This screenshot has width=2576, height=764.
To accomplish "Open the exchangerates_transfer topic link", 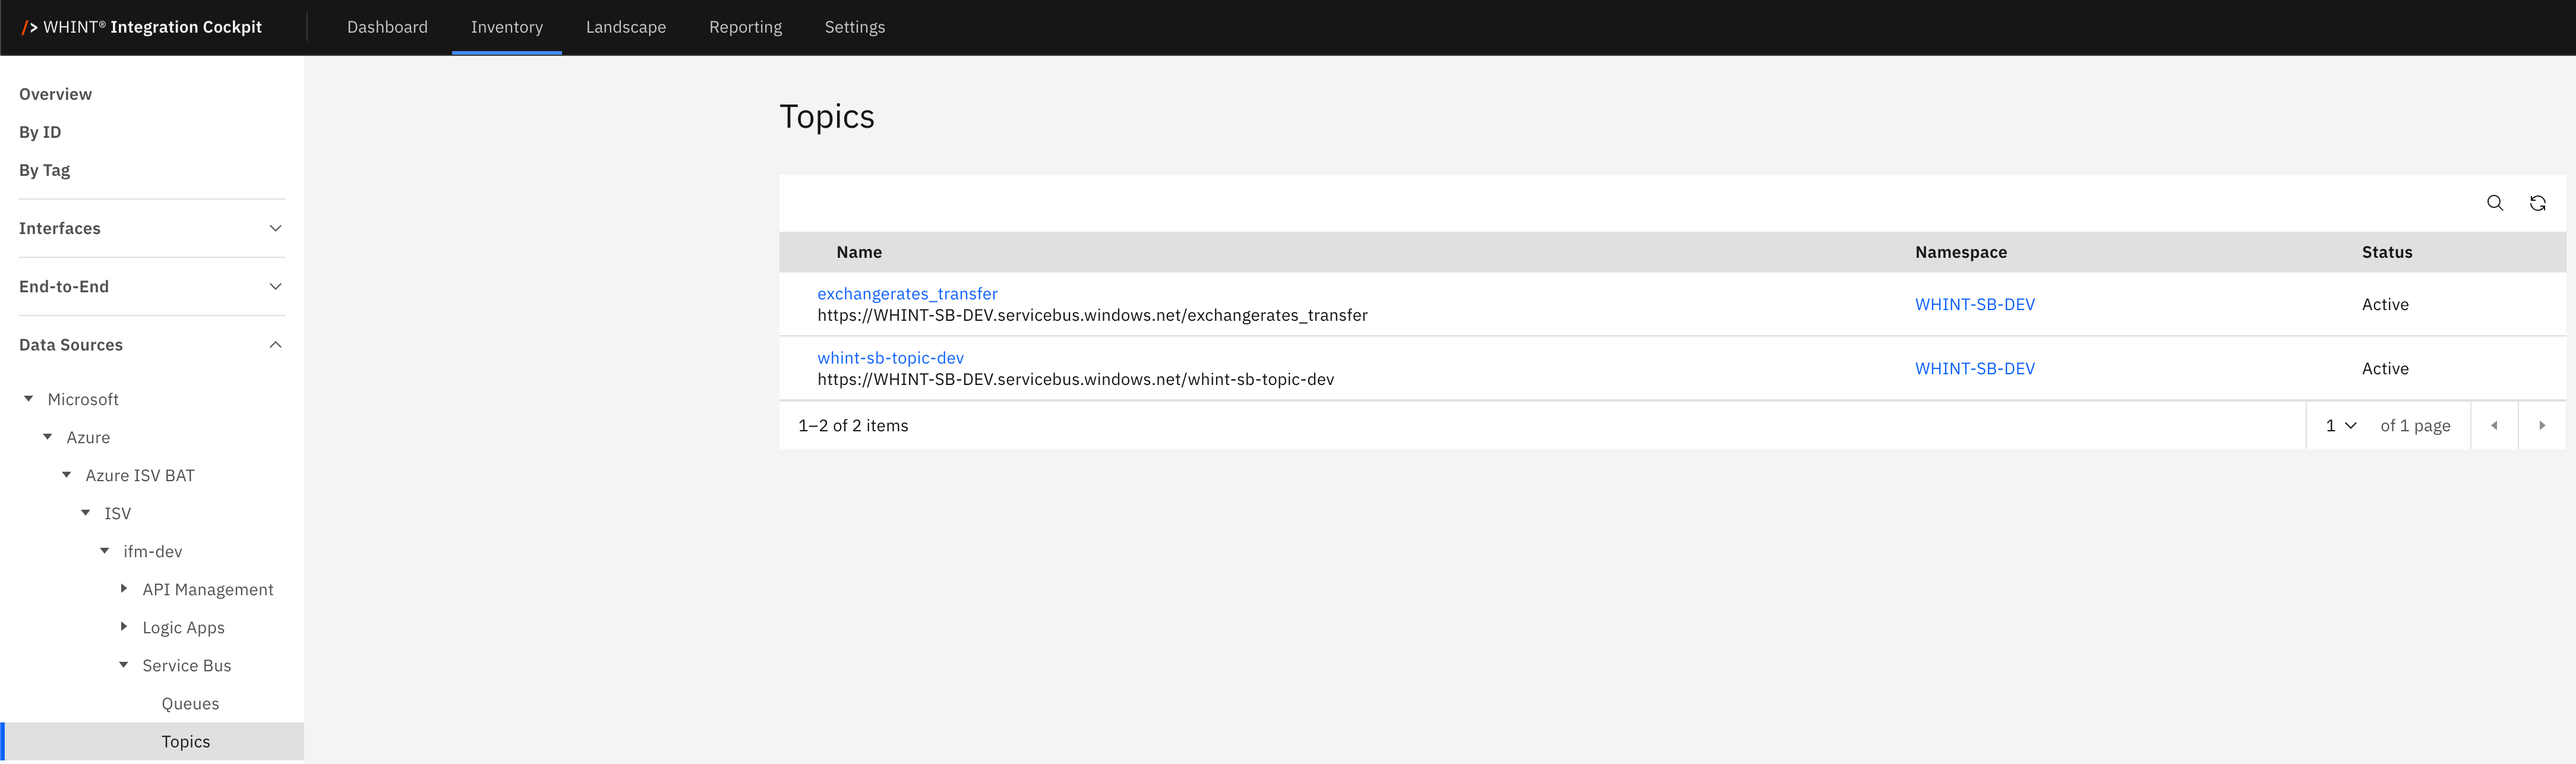I will tap(907, 293).
